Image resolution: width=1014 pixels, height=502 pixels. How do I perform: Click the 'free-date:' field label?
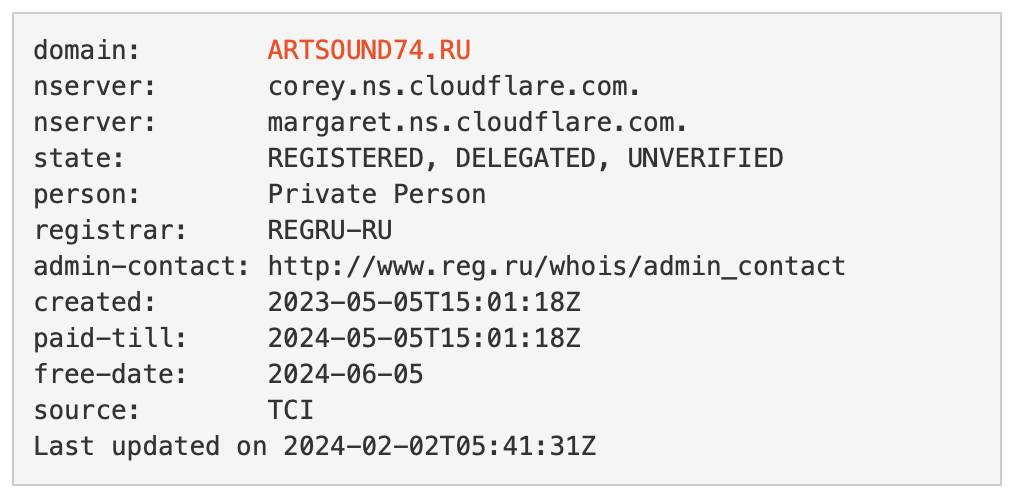click(x=108, y=374)
